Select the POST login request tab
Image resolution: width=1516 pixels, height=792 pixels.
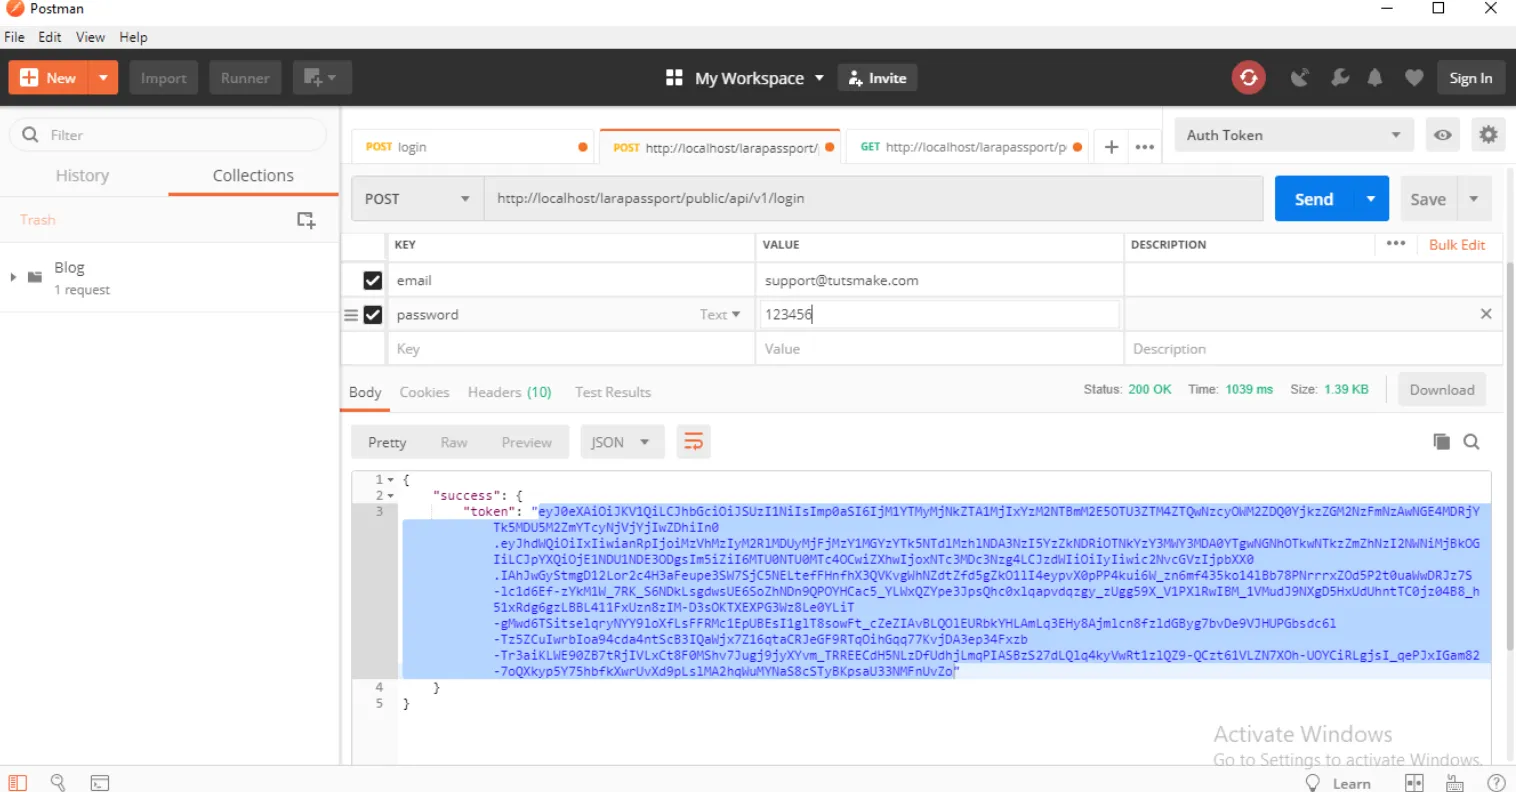[474, 147]
